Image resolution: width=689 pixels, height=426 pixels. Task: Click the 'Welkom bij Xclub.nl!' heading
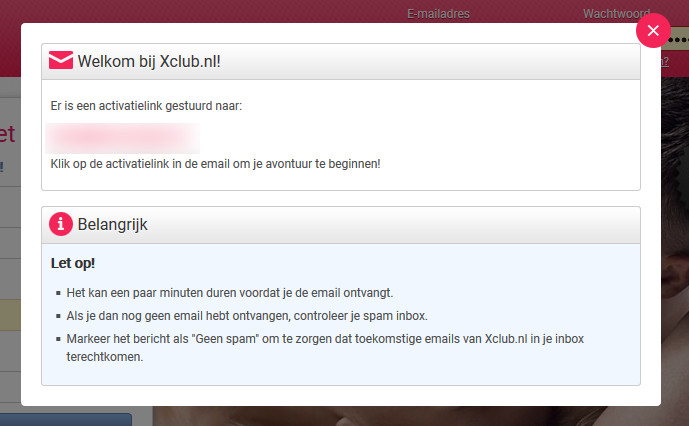click(149, 62)
